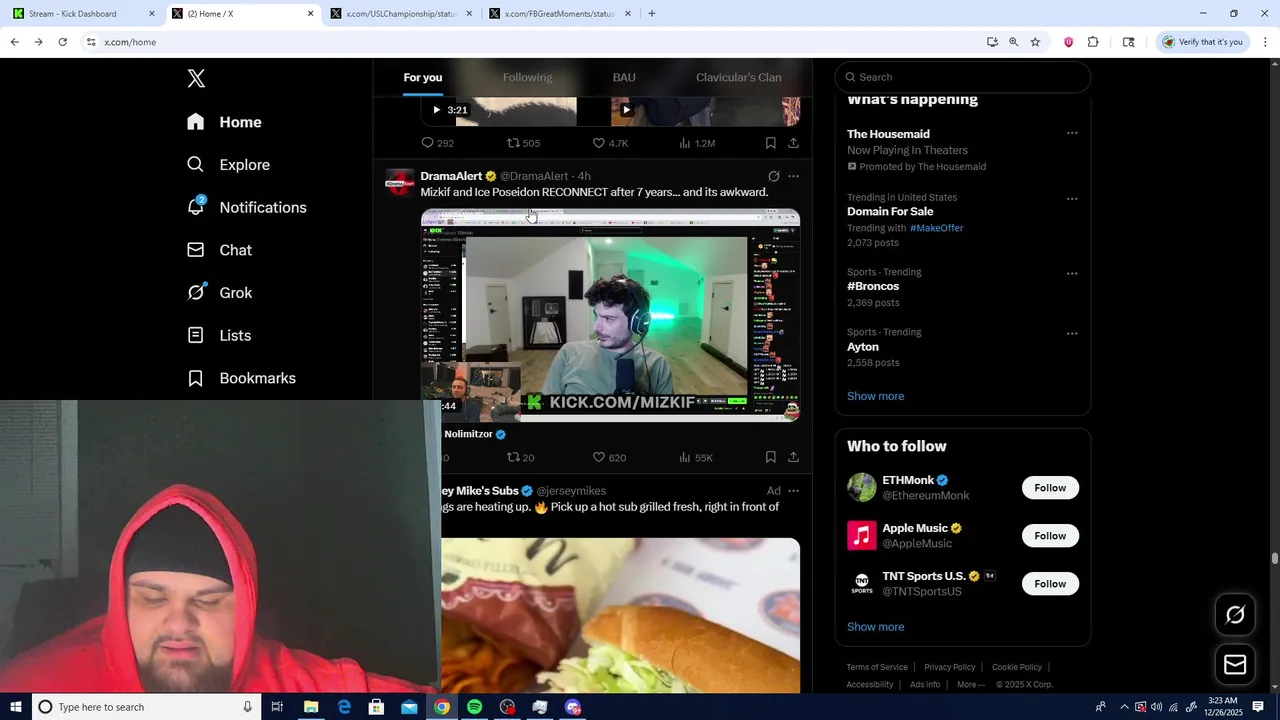Close the x.com/FBGreatMoments browser tab
The height and width of the screenshot is (720, 1280).
click(628, 14)
